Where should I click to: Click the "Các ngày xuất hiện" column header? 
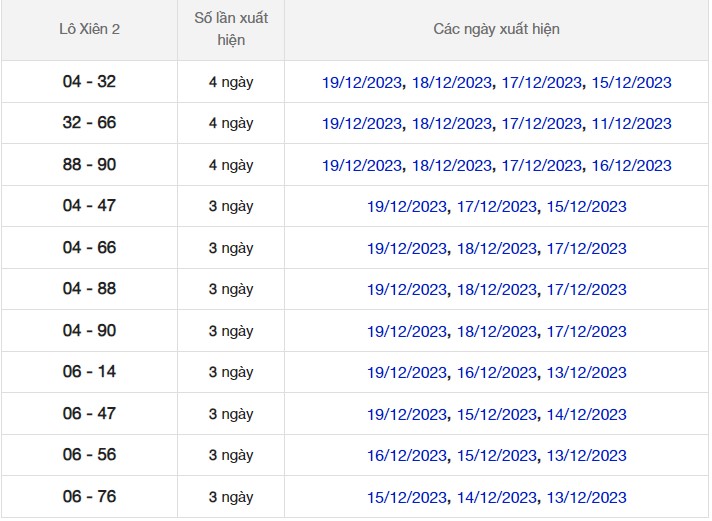coord(496,29)
